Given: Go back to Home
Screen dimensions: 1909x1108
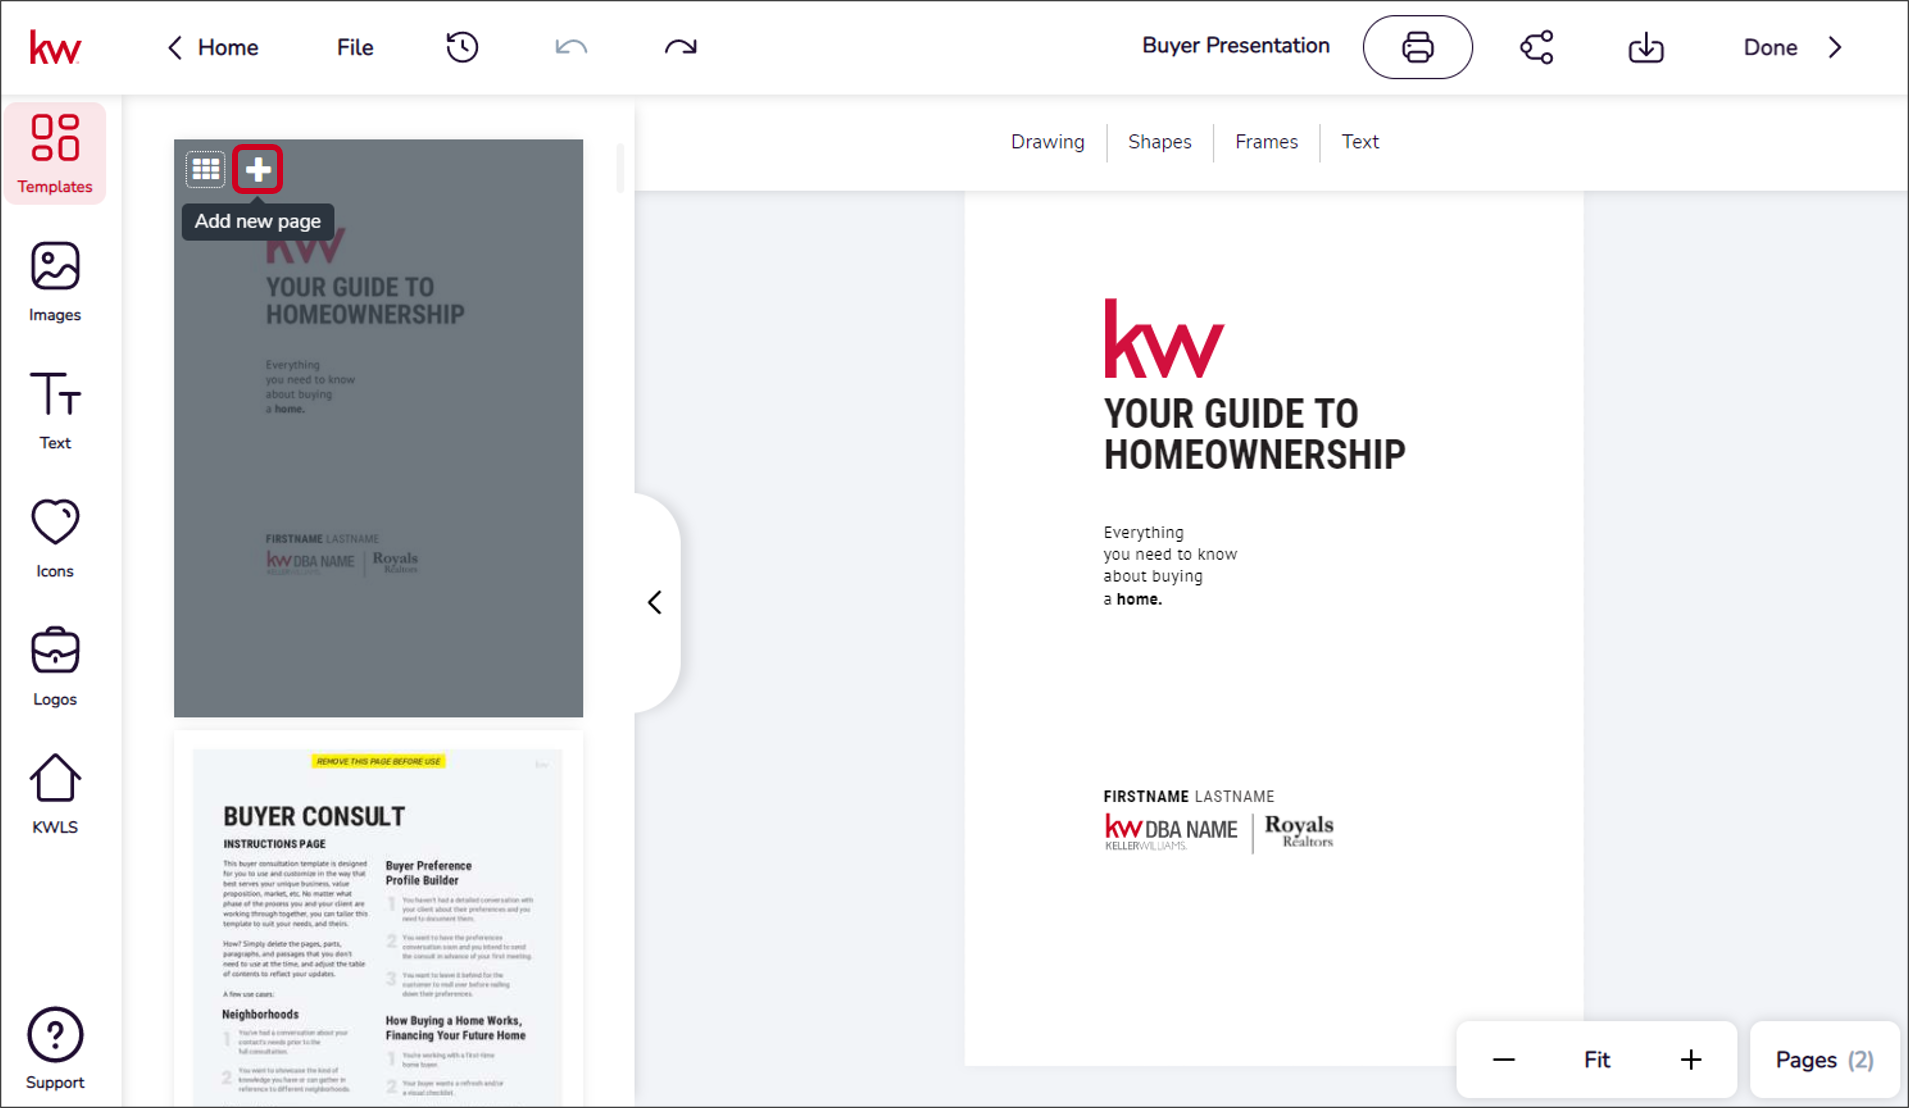Looking at the screenshot, I should [212, 47].
